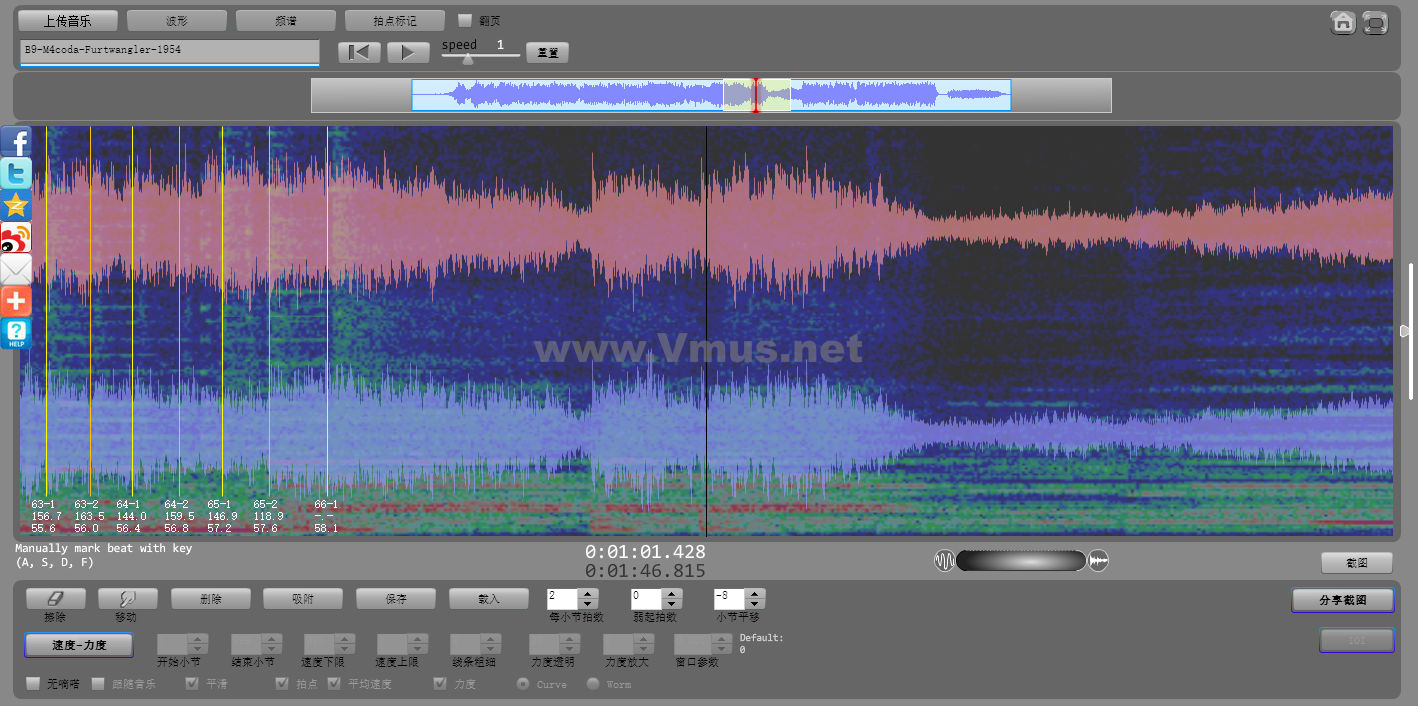Increase the 开始小节 stepper
Screen dimensions: 1418x706
tap(198, 639)
